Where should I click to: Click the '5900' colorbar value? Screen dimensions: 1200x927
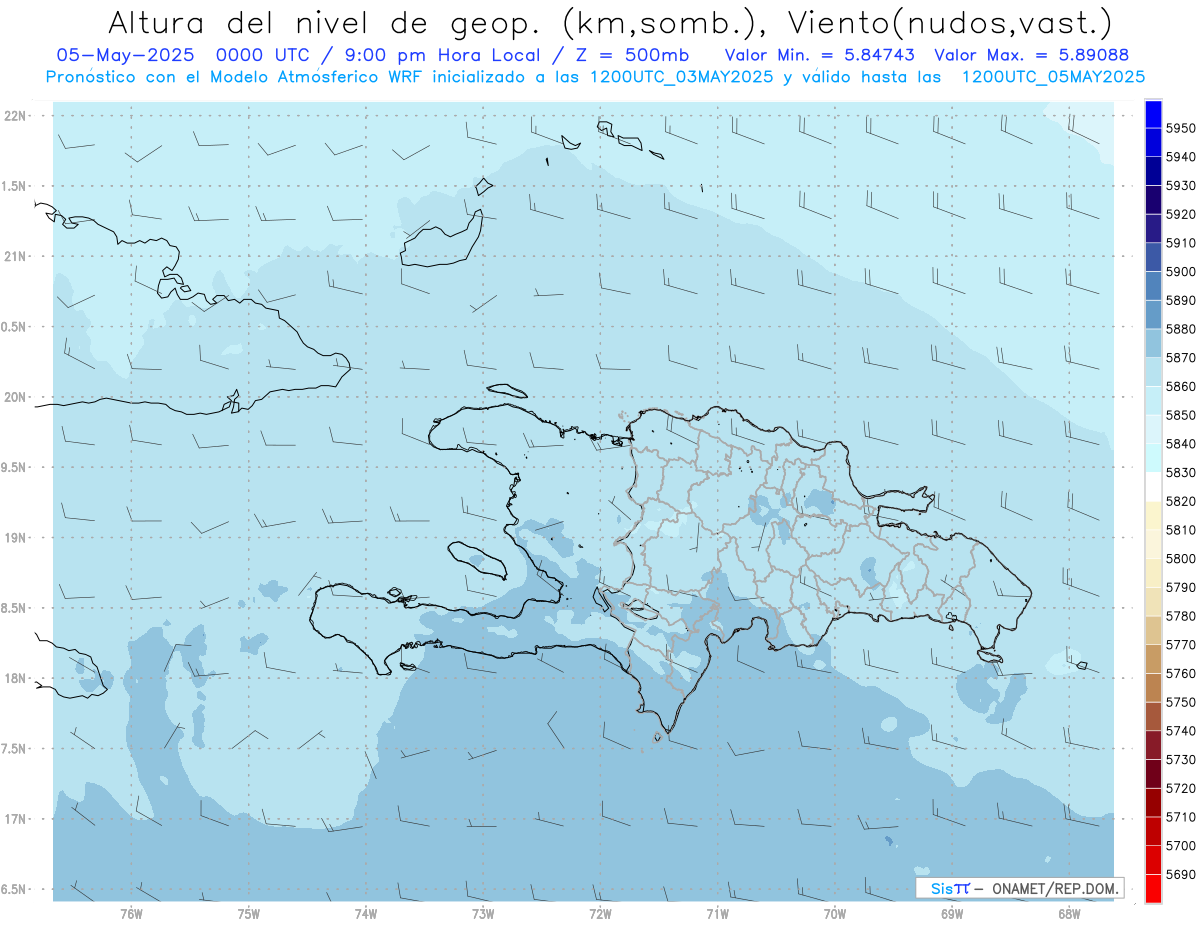1181,271
